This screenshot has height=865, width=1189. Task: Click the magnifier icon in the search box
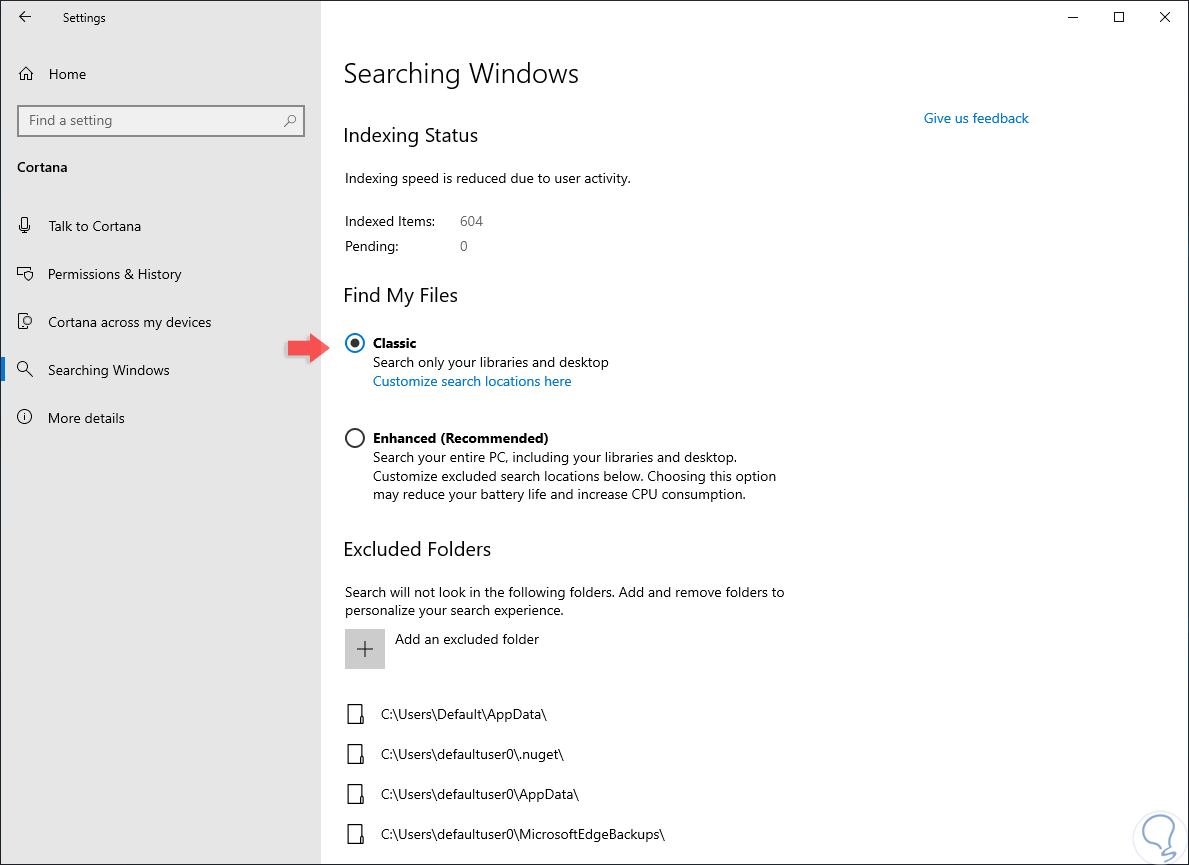[x=290, y=121]
